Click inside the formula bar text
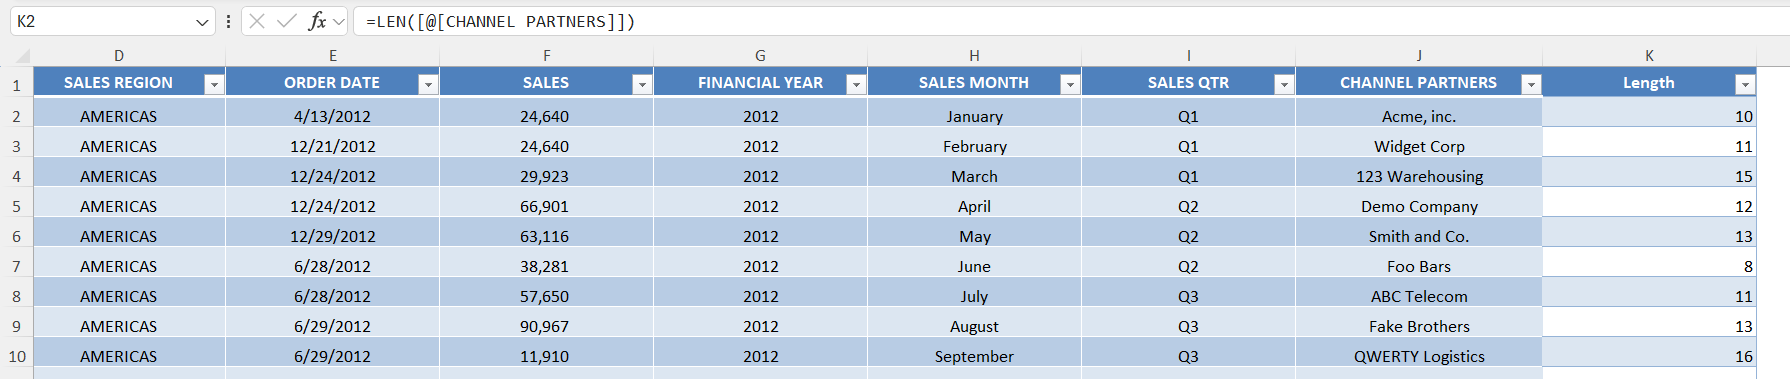The width and height of the screenshot is (1790, 379). point(1070,21)
